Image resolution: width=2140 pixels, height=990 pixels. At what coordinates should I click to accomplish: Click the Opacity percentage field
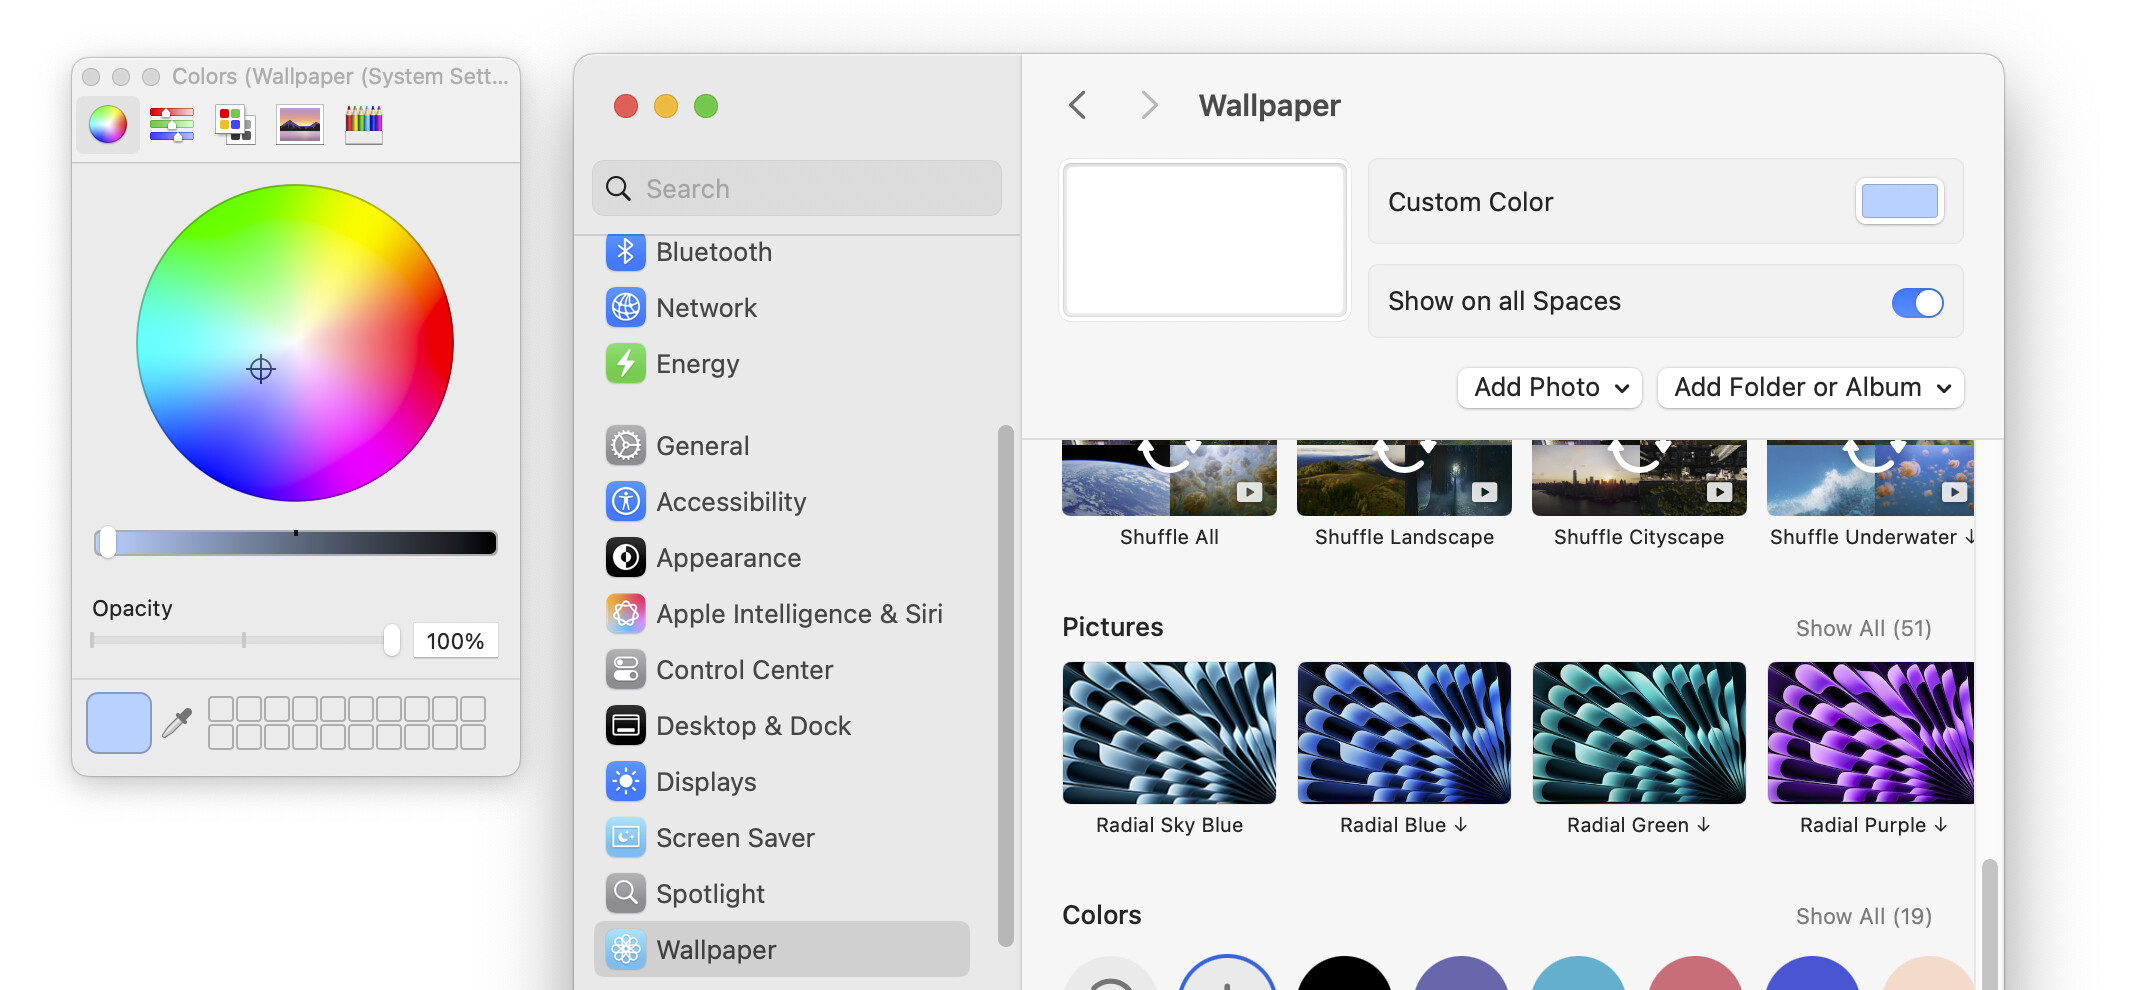tap(455, 640)
